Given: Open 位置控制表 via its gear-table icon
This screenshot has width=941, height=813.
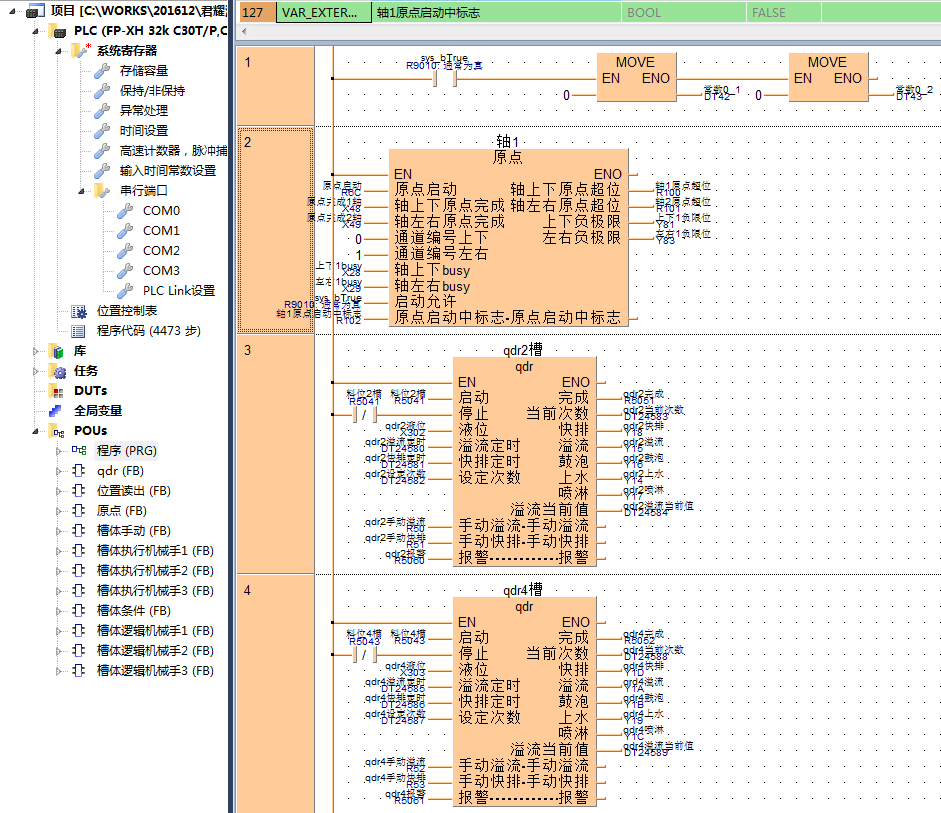Looking at the screenshot, I should click(x=79, y=311).
